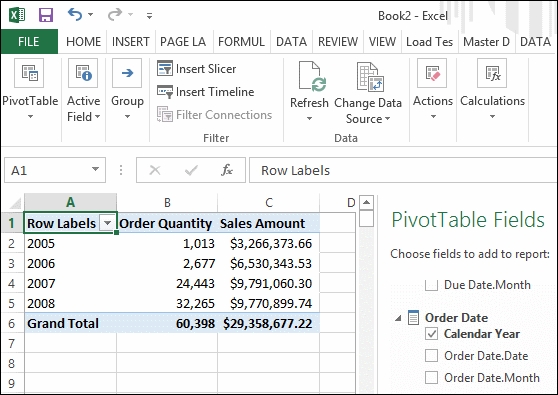Select the Sales Amount header cell

pos(269,223)
